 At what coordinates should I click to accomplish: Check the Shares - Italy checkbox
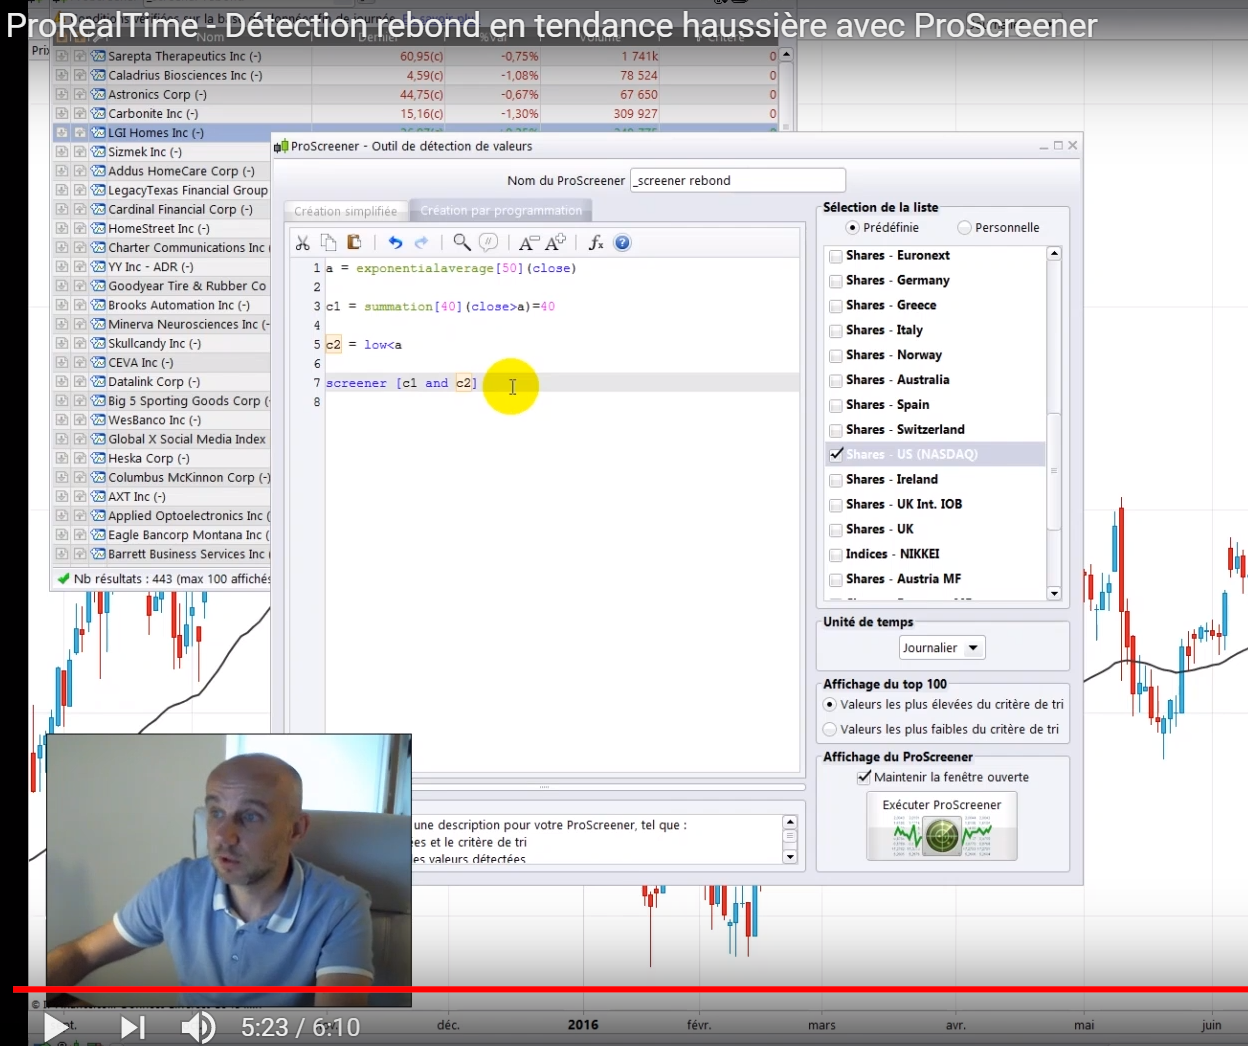coord(836,330)
